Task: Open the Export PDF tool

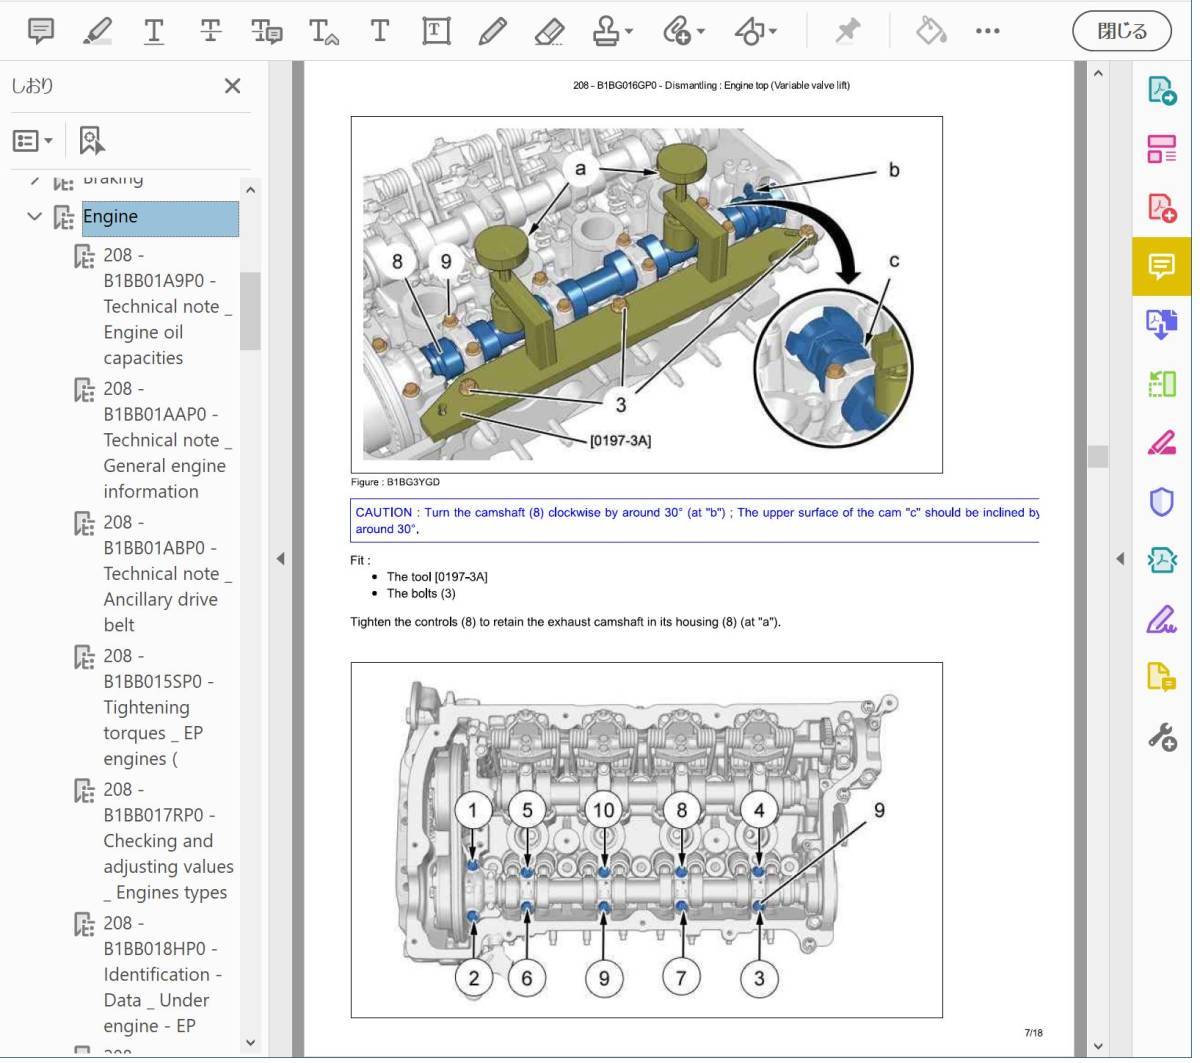Action: point(1161,90)
